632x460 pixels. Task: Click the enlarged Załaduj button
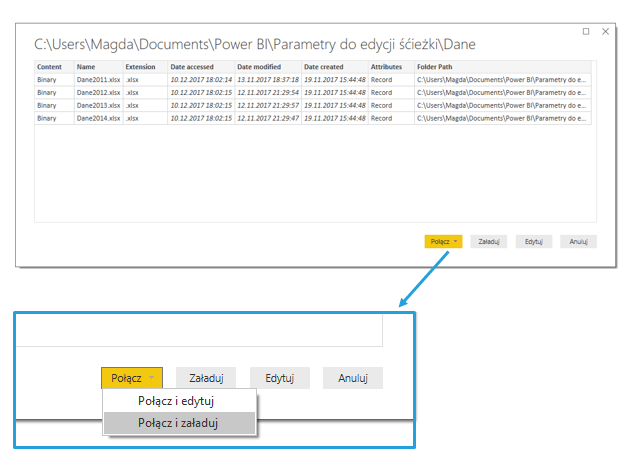coord(206,377)
